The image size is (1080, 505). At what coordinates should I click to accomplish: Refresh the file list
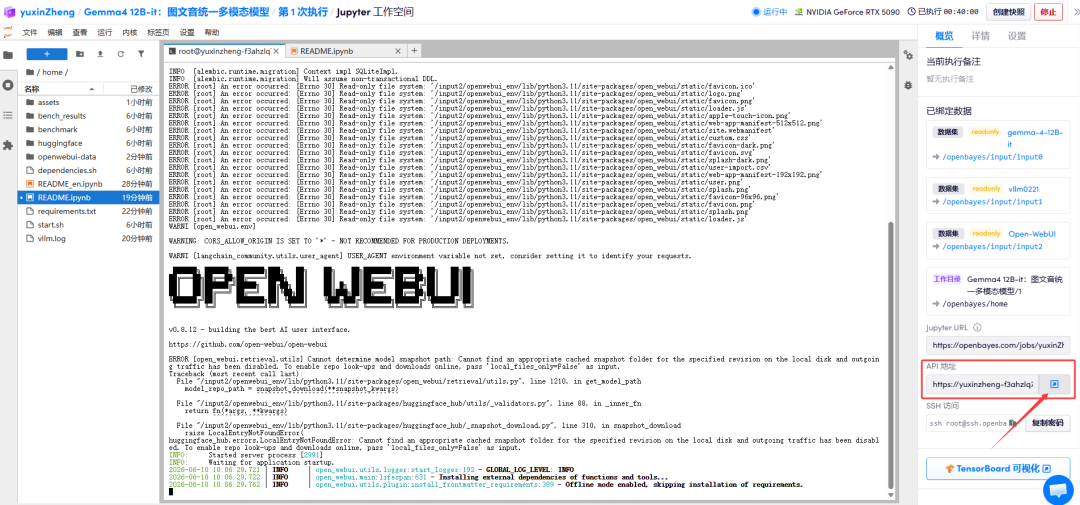[121, 54]
